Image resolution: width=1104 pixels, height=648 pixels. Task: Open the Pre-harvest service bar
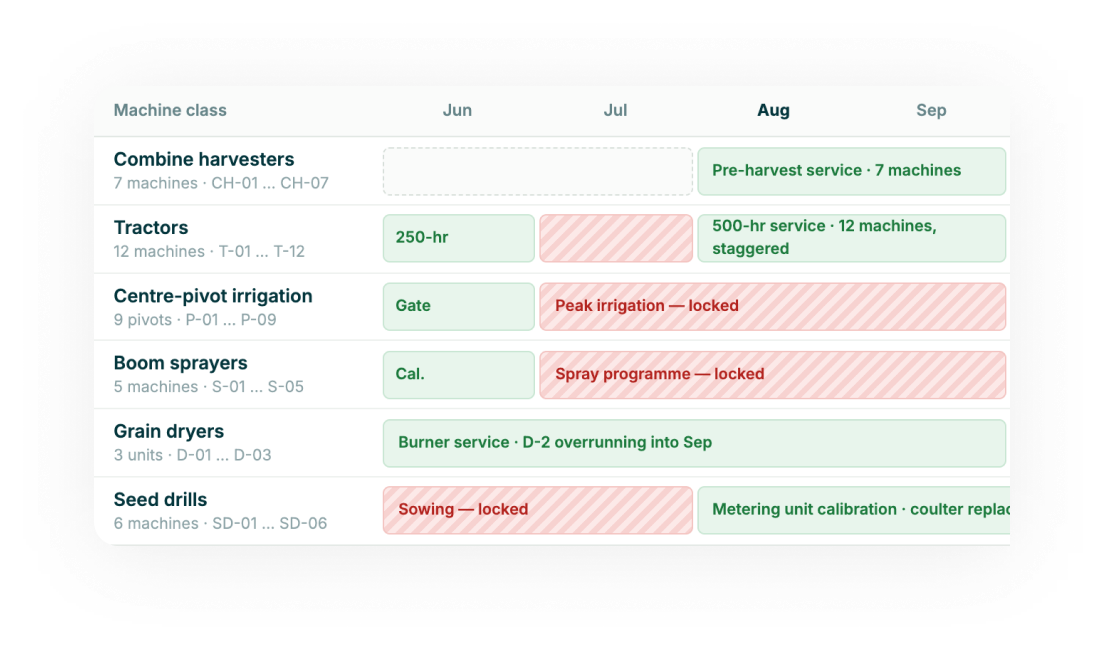coord(851,171)
